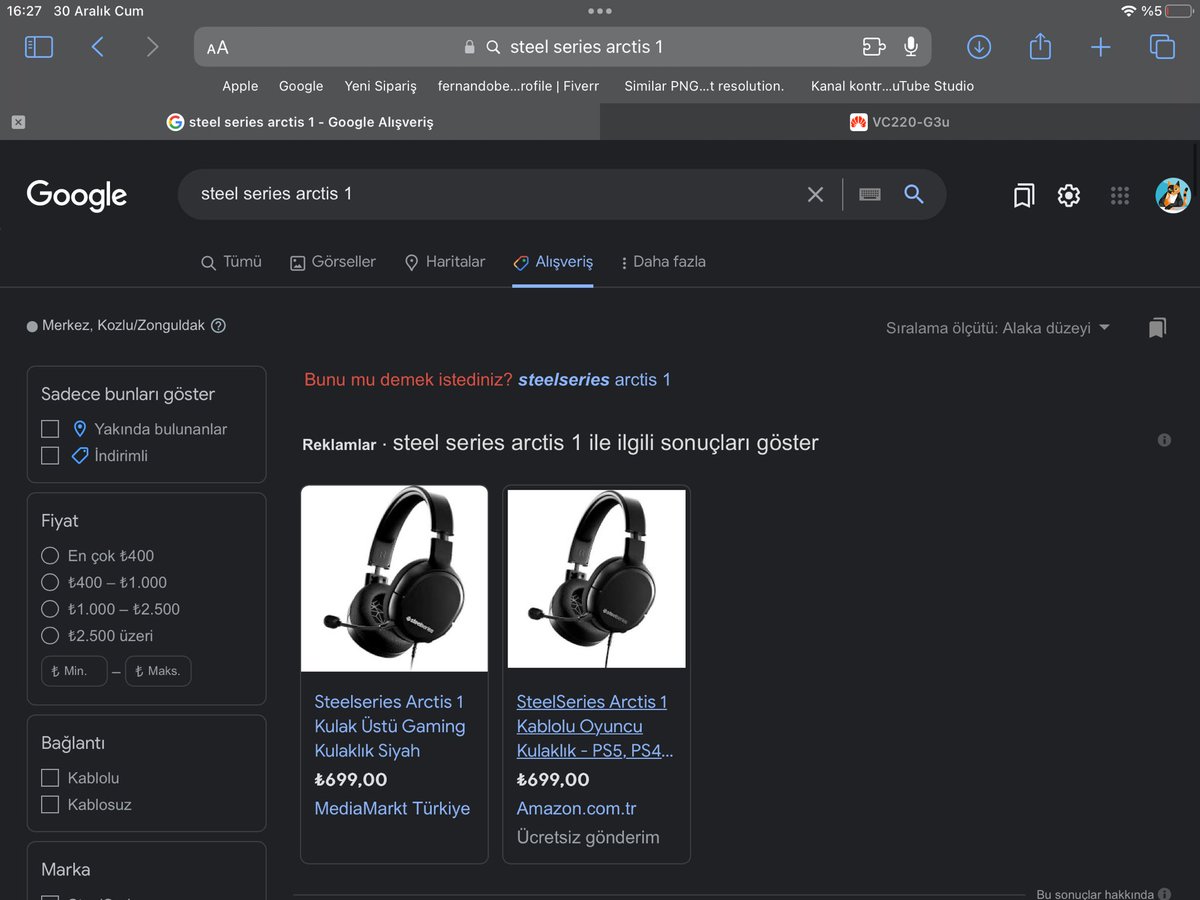The image size is (1200, 900).
Task: Open the Similar PNG bookmark
Action: click(x=704, y=86)
